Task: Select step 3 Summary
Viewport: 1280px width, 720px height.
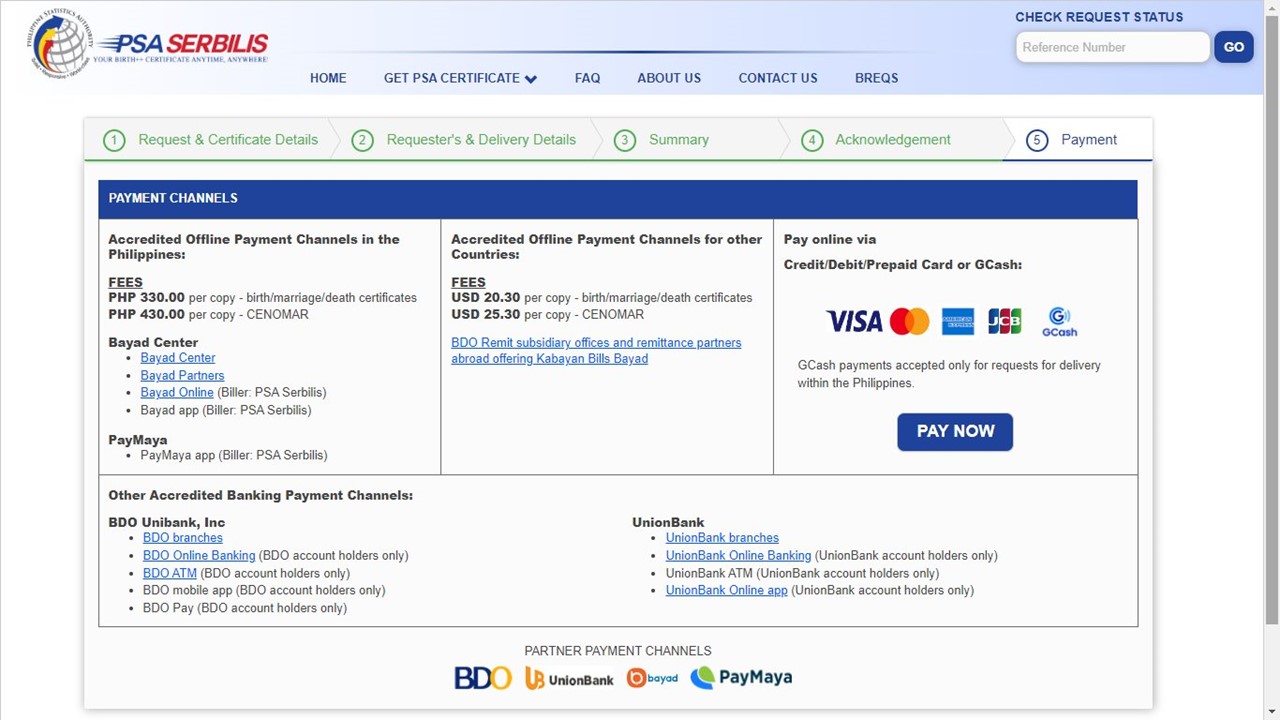Action: [x=661, y=140]
